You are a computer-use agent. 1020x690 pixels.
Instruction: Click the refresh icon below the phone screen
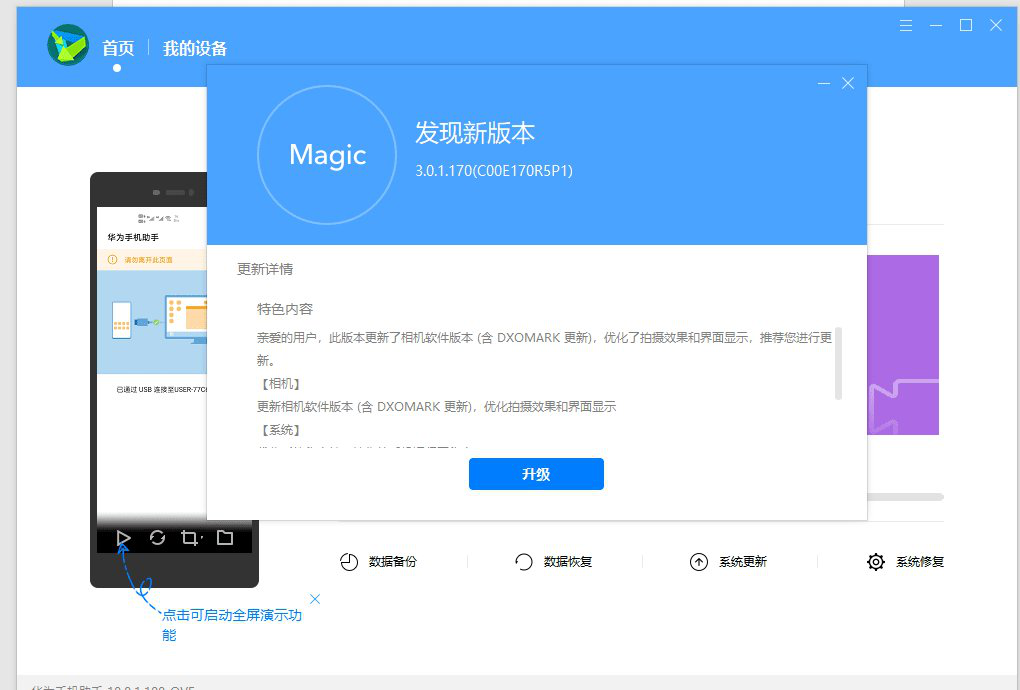point(157,538)
